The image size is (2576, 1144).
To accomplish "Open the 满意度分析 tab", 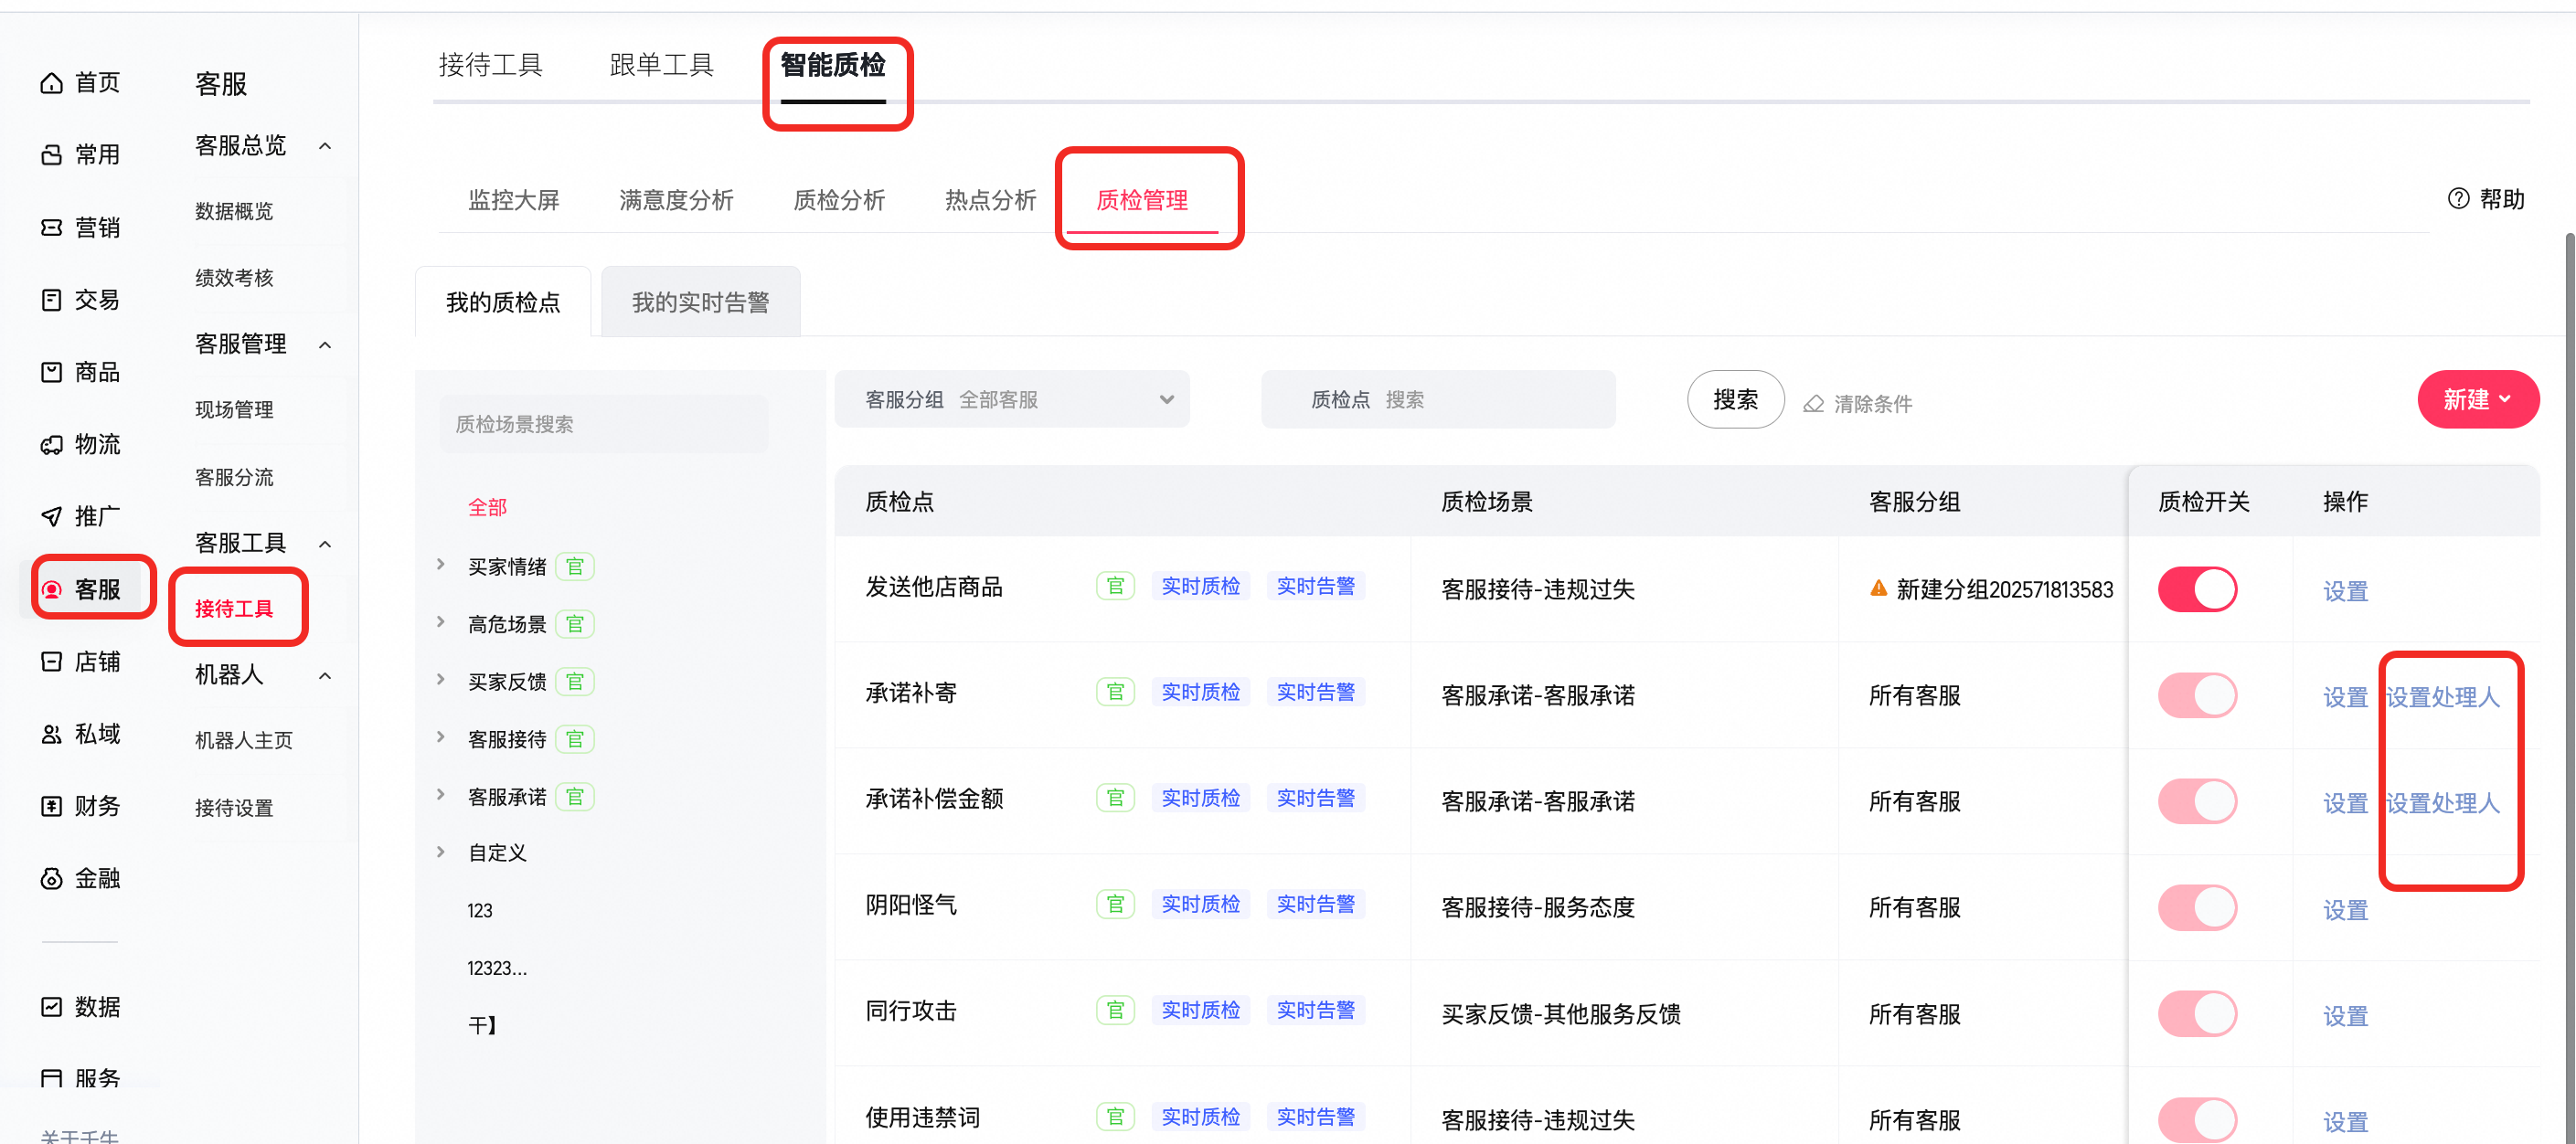I will (x=677, y=200).
